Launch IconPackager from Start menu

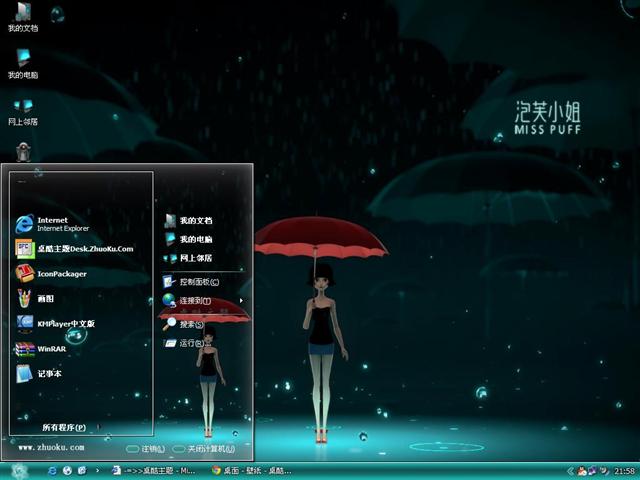tap(51, 274)
